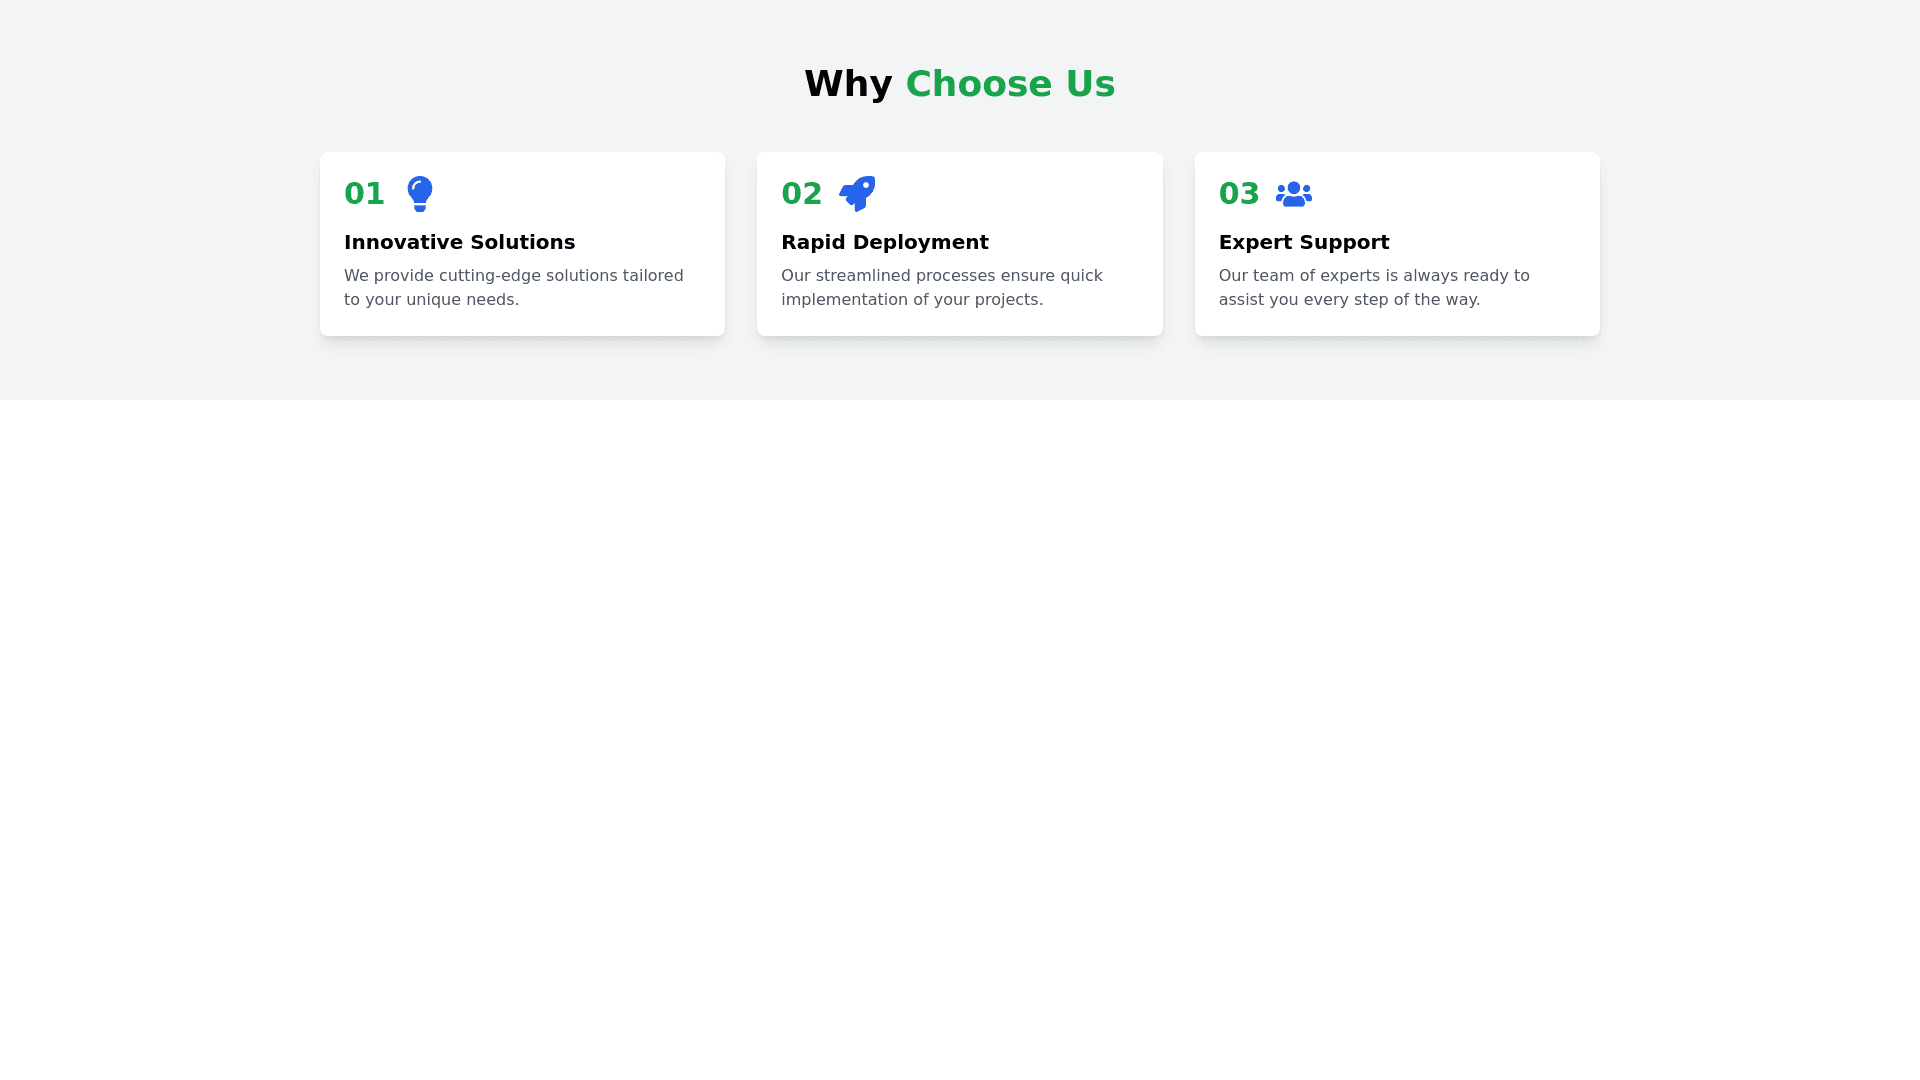Viewport: 1920px width, 1080px height.
Task: Select the Rapid Deployment card title
Action: click(x=884, y=242)
